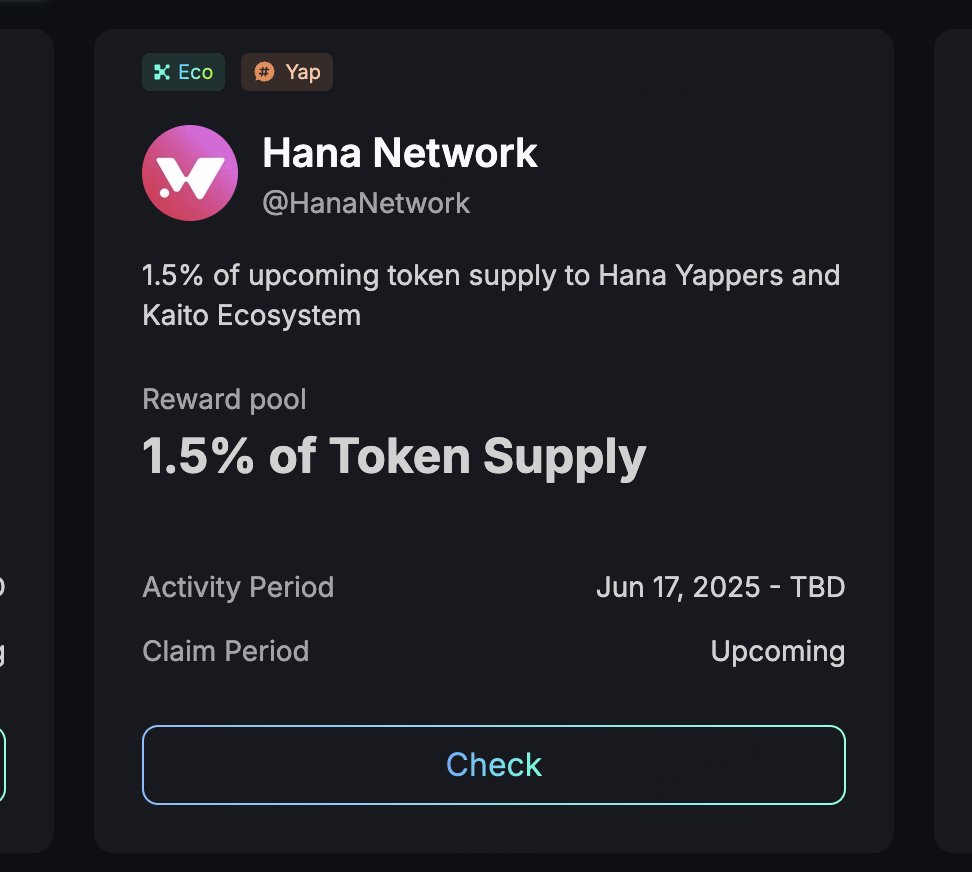Click the partially visible card on the right
This screenshot has width=972, height=872.
953,441
